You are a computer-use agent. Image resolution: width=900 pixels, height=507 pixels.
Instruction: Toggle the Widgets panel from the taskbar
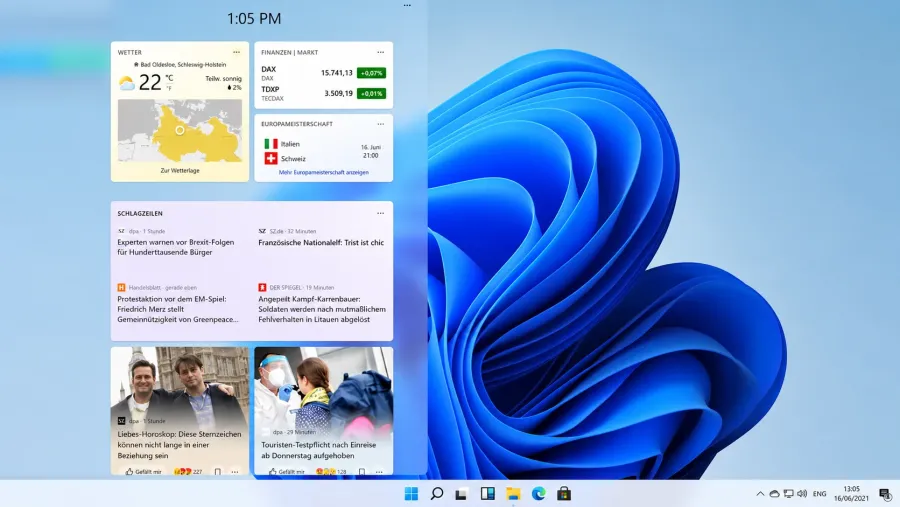(487, 494)
